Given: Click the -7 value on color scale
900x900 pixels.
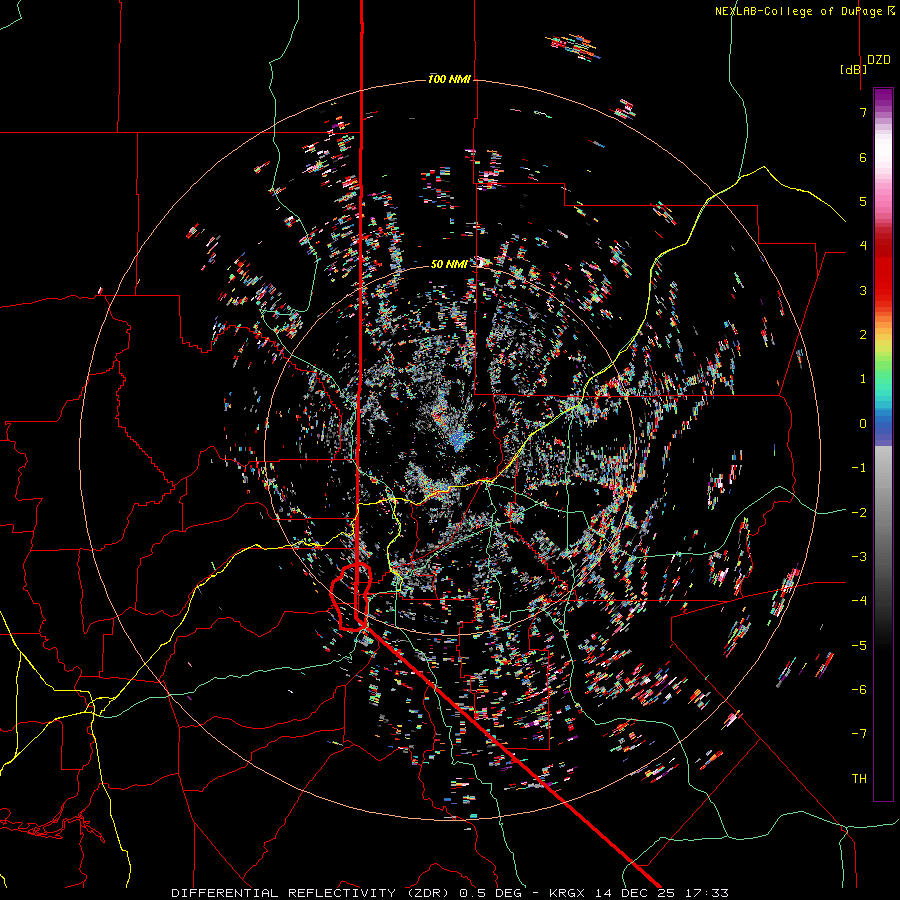Looking at the screenshot, I should point(859,734).
